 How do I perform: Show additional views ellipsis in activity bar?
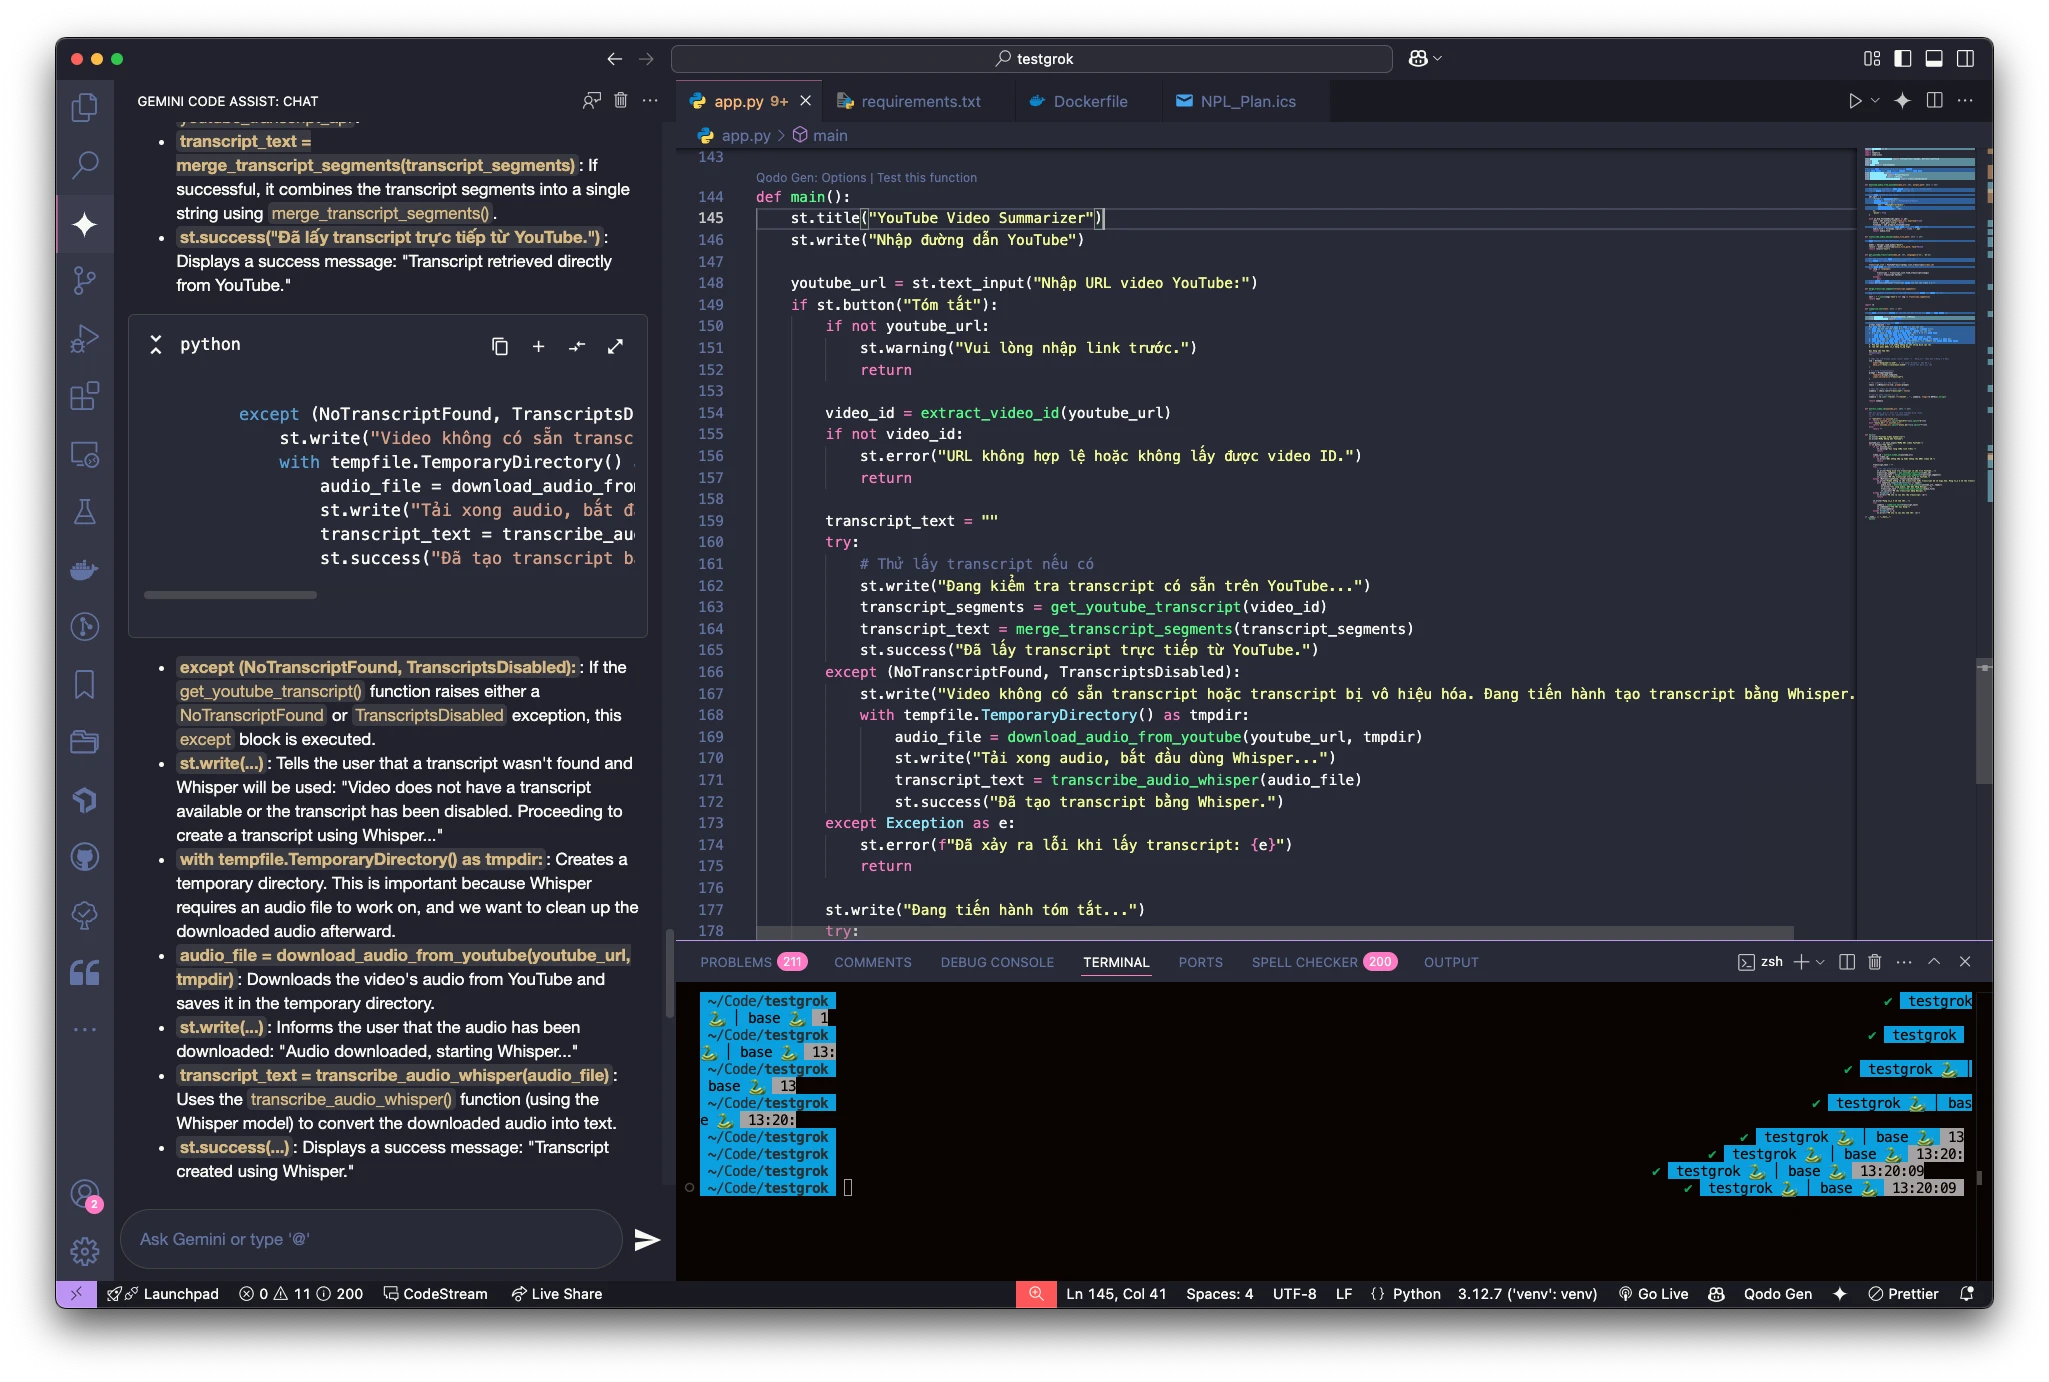[85, 1029]
